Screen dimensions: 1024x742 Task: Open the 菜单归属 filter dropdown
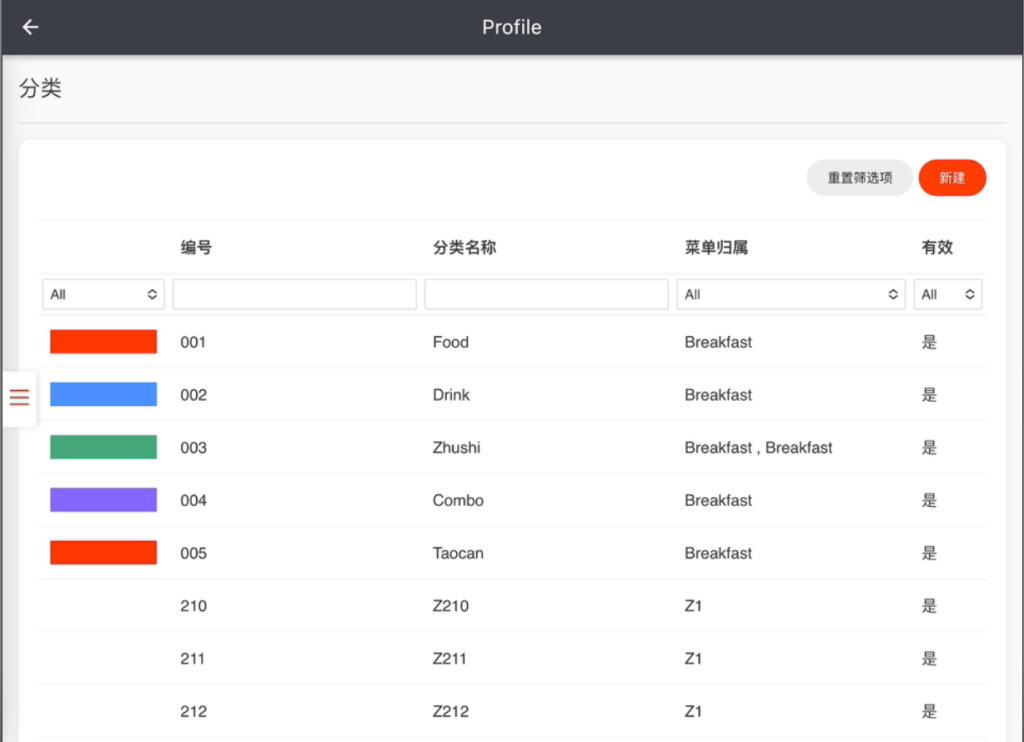pyautogui.click(x=791, y=294)
